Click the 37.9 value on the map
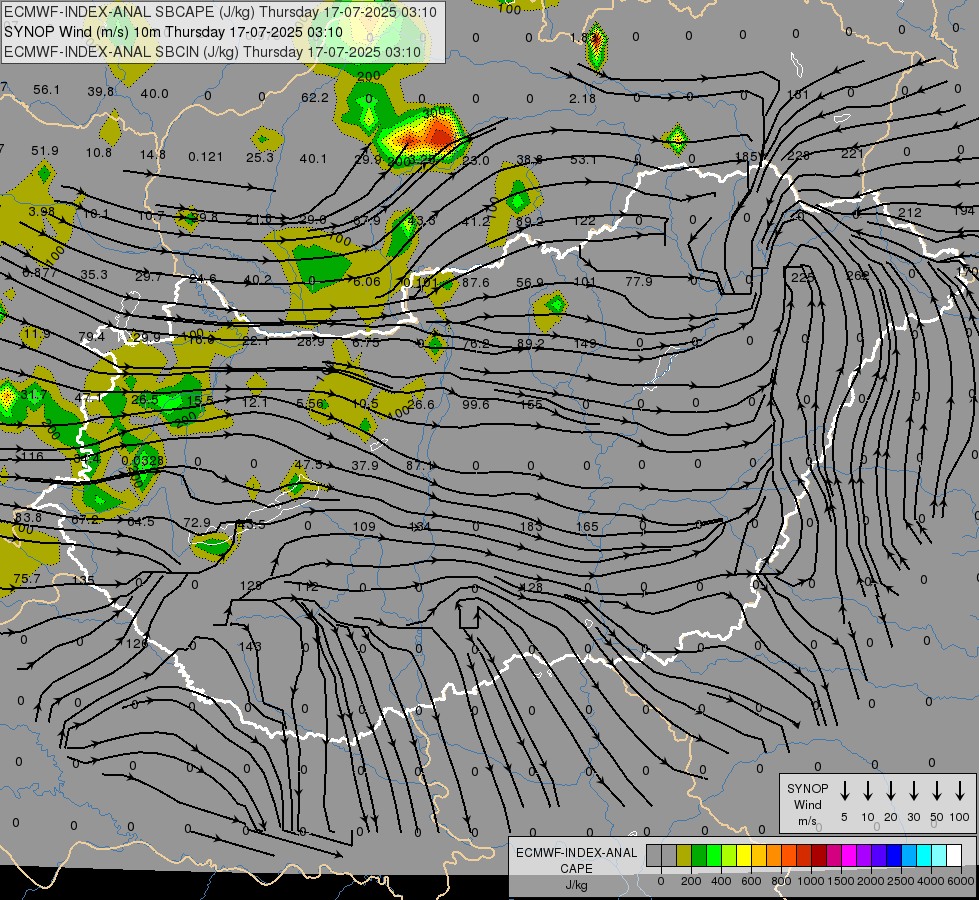The image size is (979, 900). point(365,466)
